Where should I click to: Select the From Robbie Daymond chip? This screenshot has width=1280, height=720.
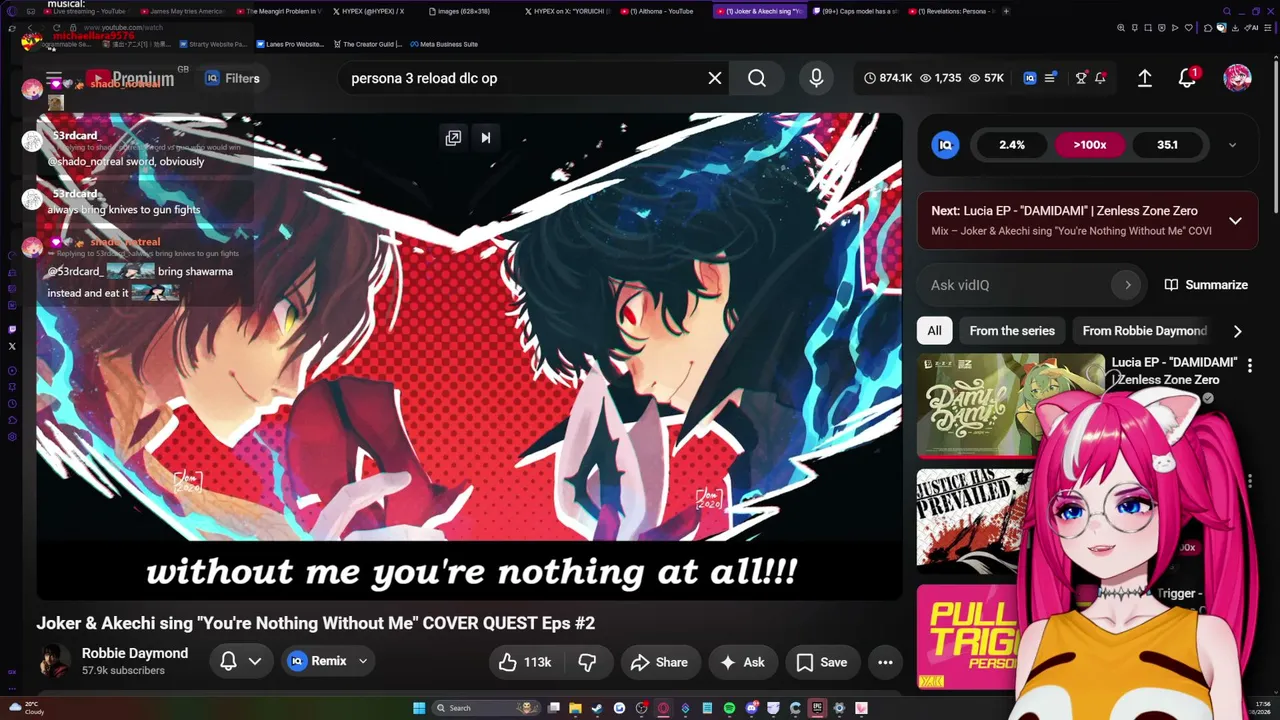tap(1145, 330)
